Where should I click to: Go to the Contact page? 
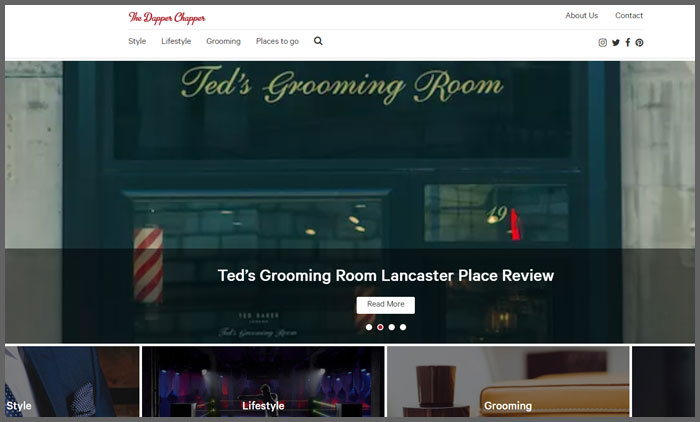coord(629,15)
